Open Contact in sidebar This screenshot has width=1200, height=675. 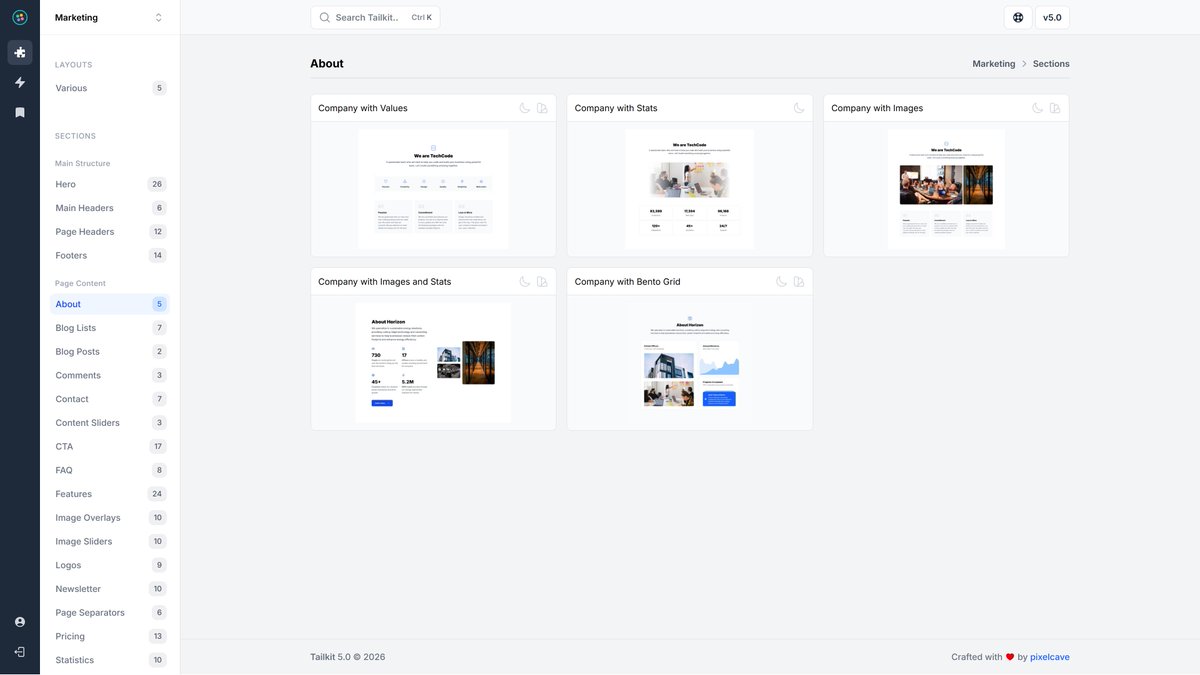tap(110, 399)
